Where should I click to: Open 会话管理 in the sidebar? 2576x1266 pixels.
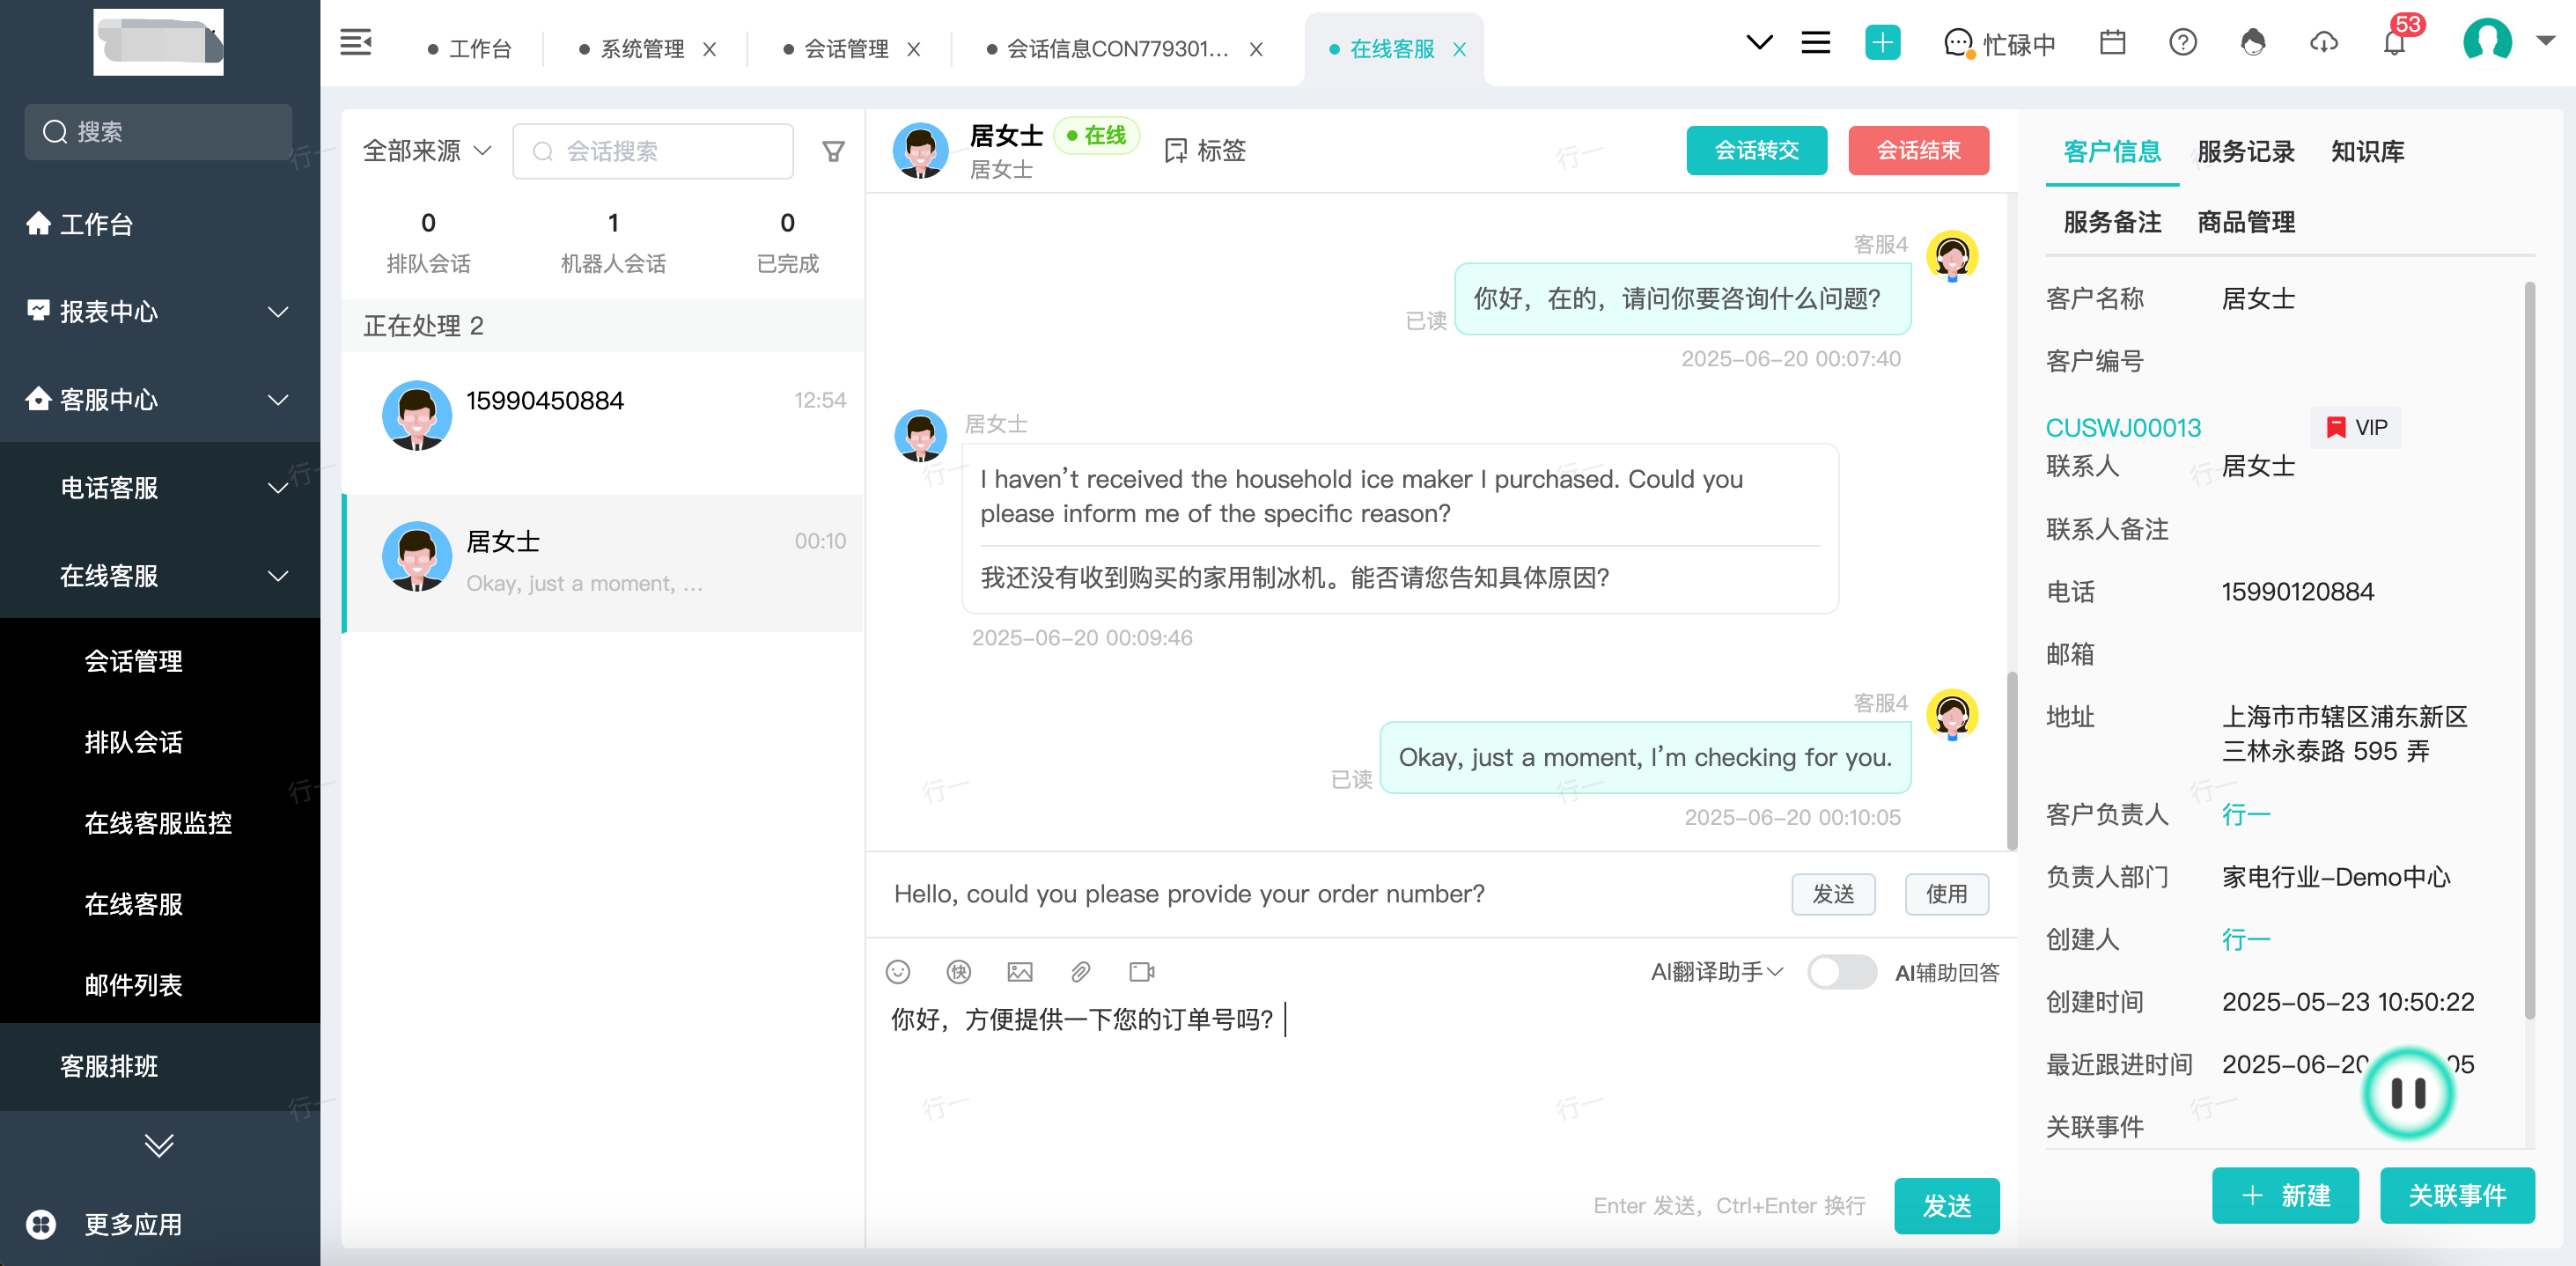point(133,661)
